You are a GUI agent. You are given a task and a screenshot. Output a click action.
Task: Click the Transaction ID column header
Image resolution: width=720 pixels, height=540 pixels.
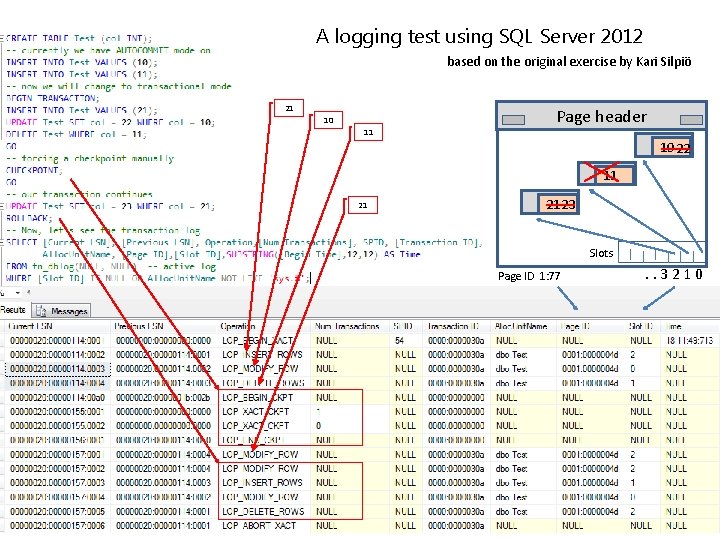tap(456, 326)
